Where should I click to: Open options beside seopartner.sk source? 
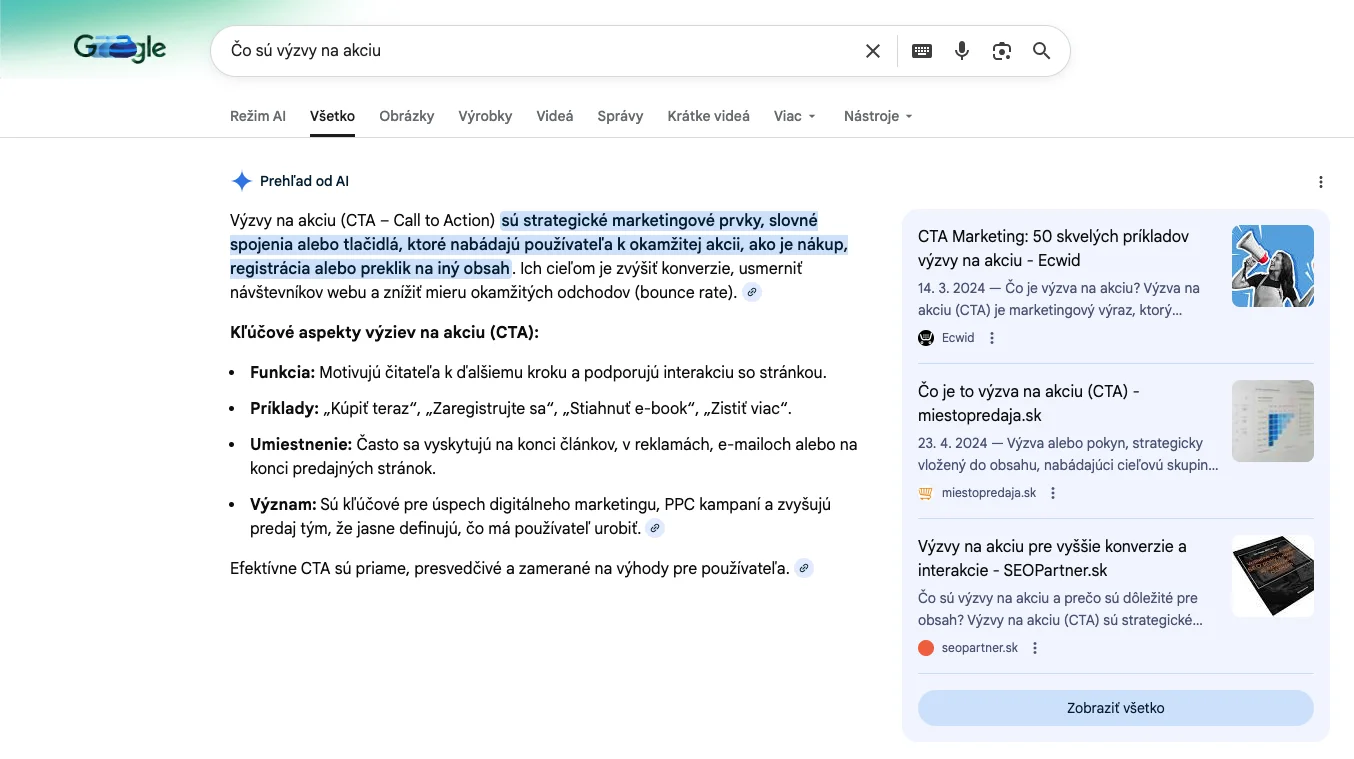tap(1035, 648)
